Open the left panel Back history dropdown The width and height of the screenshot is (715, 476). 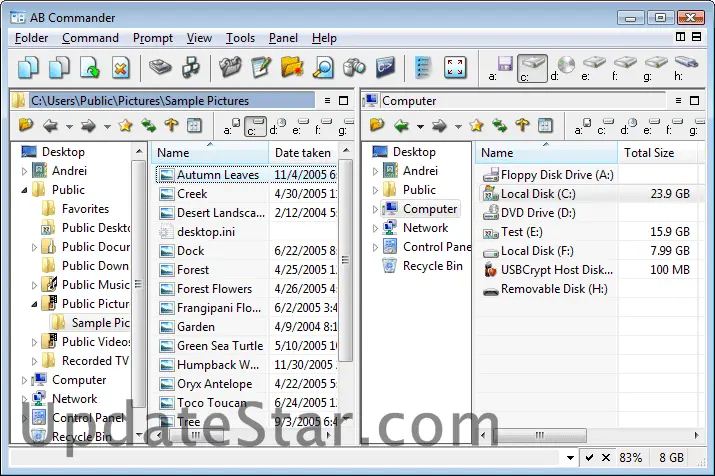click(69, 126)
